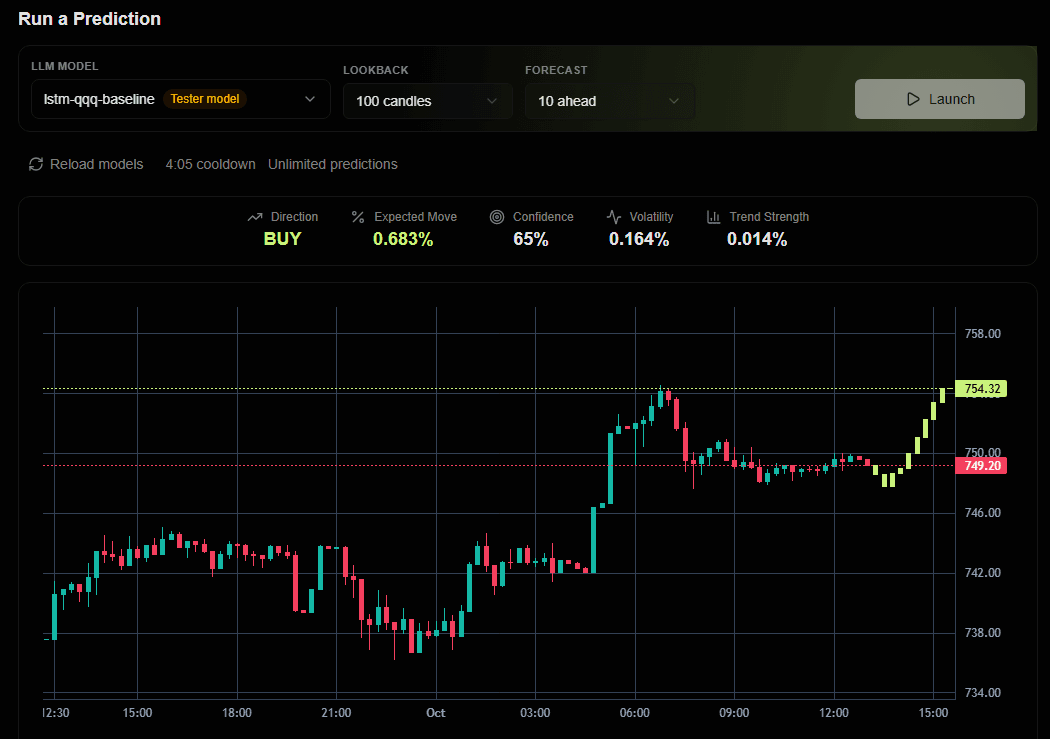Expand the LLM model chevron arrow
Screen dimensions: 1050x739
[x=310, y=99]
